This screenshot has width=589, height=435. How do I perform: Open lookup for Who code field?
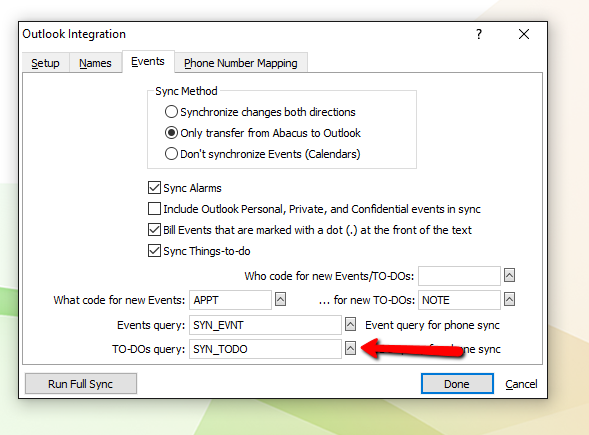(x=509, y=275)
